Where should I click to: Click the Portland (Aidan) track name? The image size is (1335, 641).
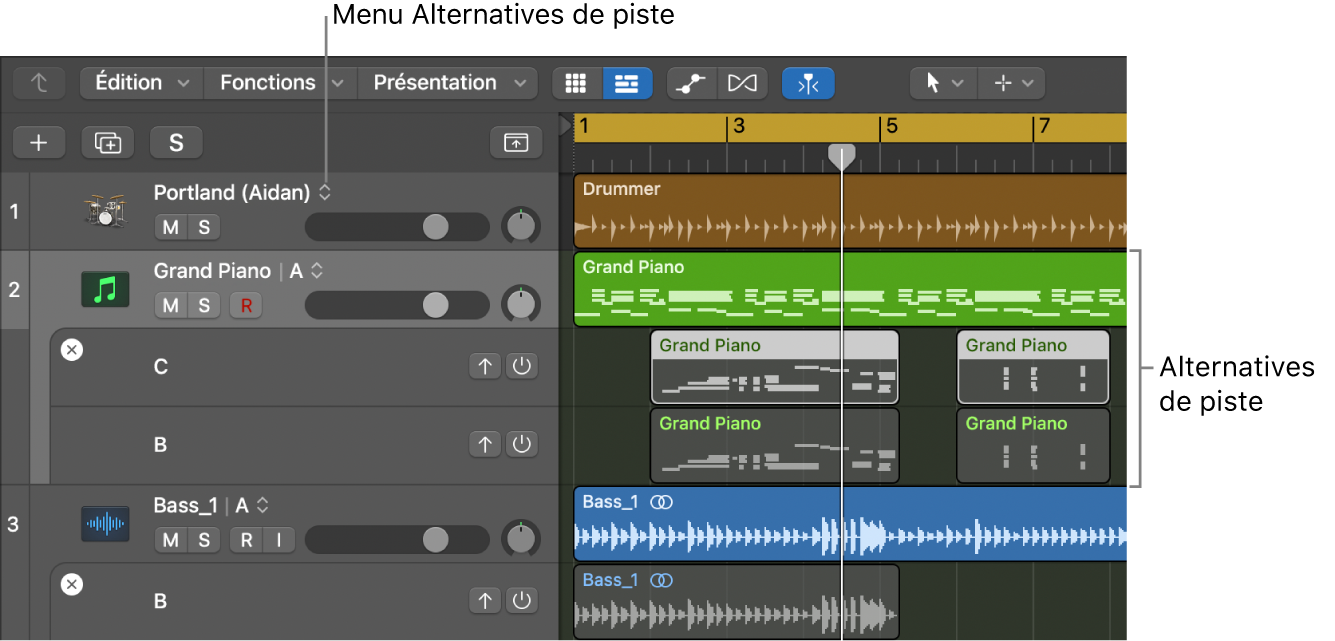232,193
